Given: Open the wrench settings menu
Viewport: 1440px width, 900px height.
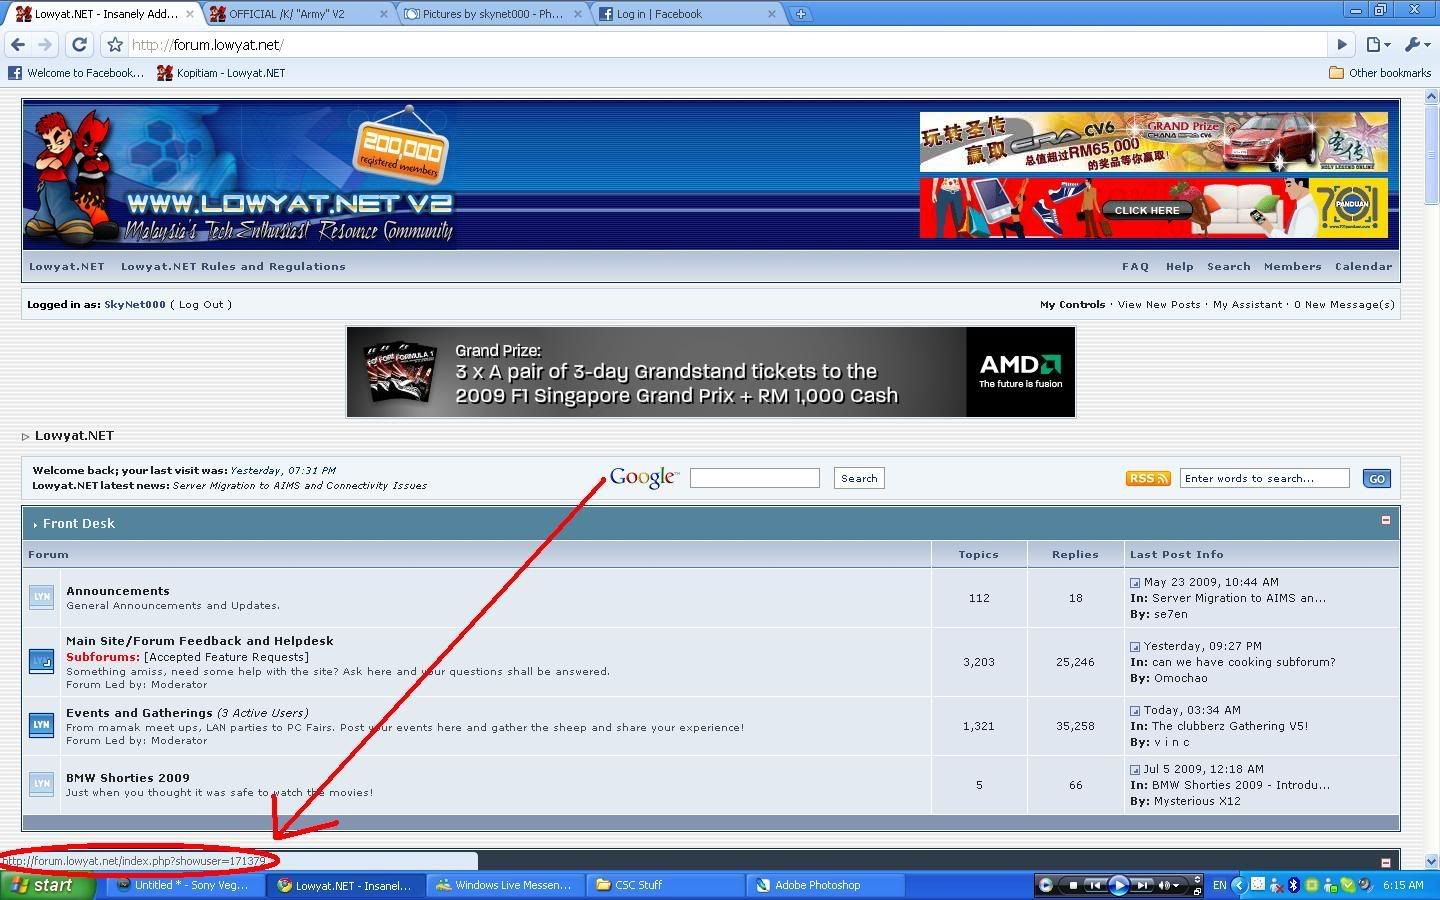Looking at the screenshot, I should 1417,44.
